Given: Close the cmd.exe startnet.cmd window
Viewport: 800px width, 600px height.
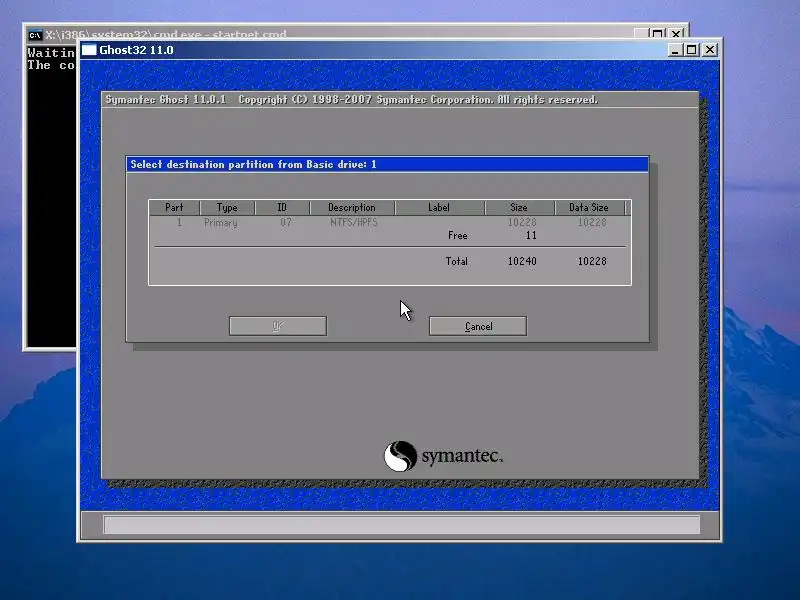Looking at the screenshot, I should coord(676,34).
